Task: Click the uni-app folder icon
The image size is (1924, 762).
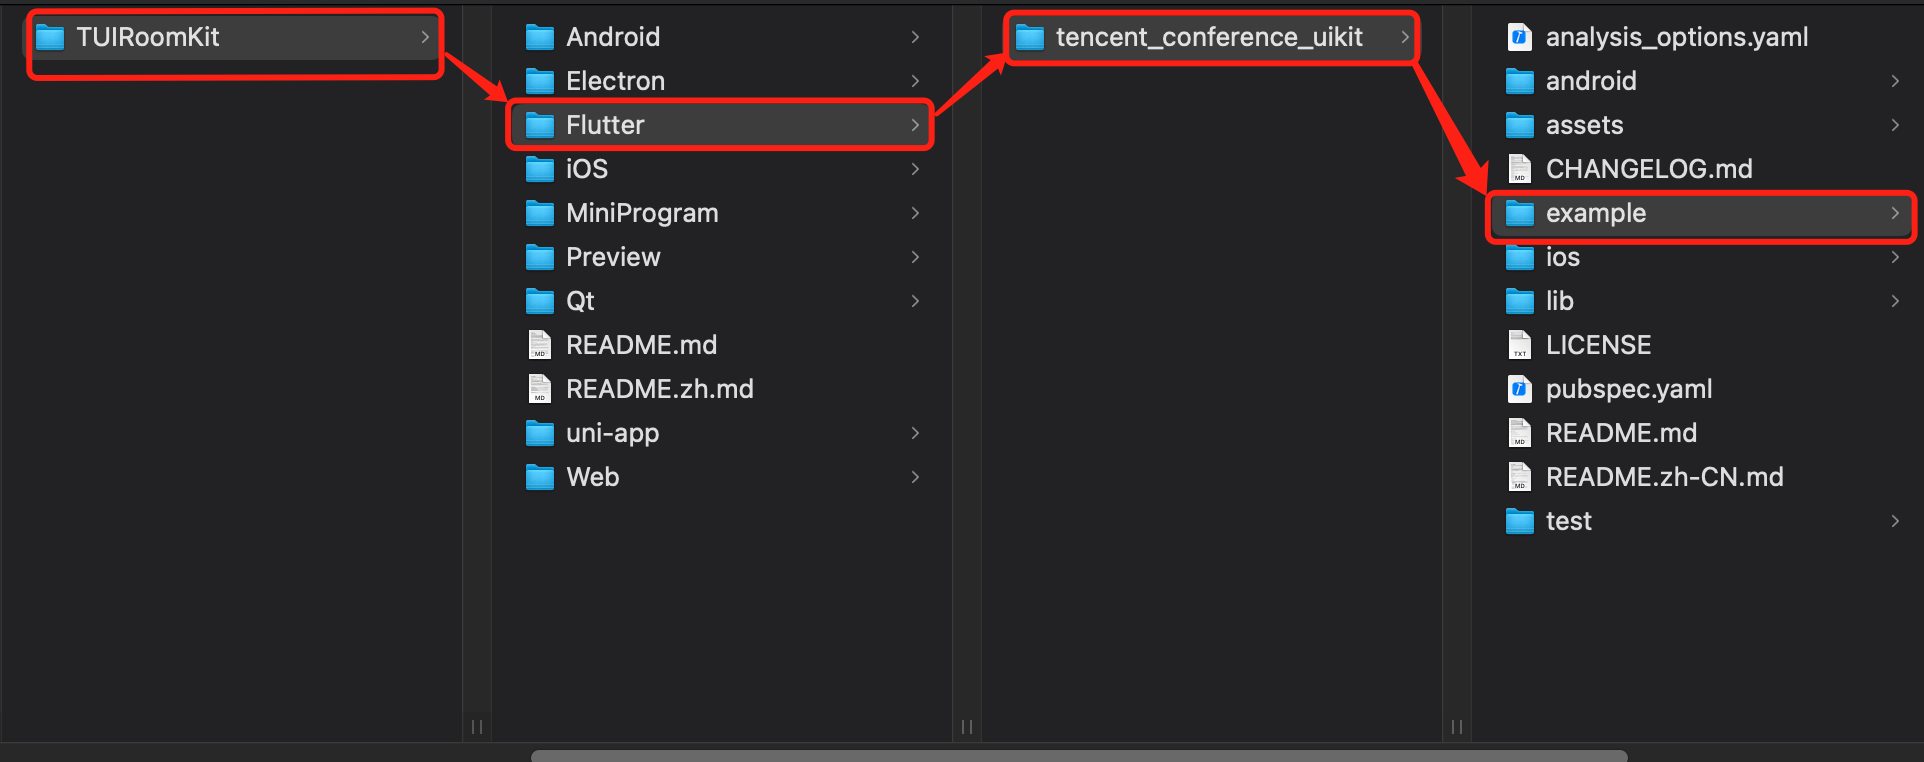Action: point(540,433)
